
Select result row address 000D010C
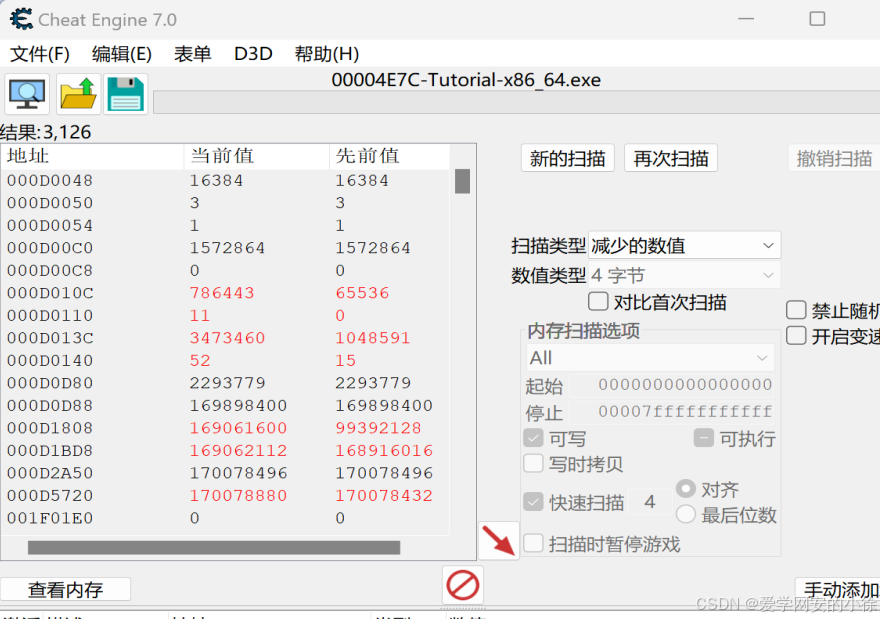point(225,293)
